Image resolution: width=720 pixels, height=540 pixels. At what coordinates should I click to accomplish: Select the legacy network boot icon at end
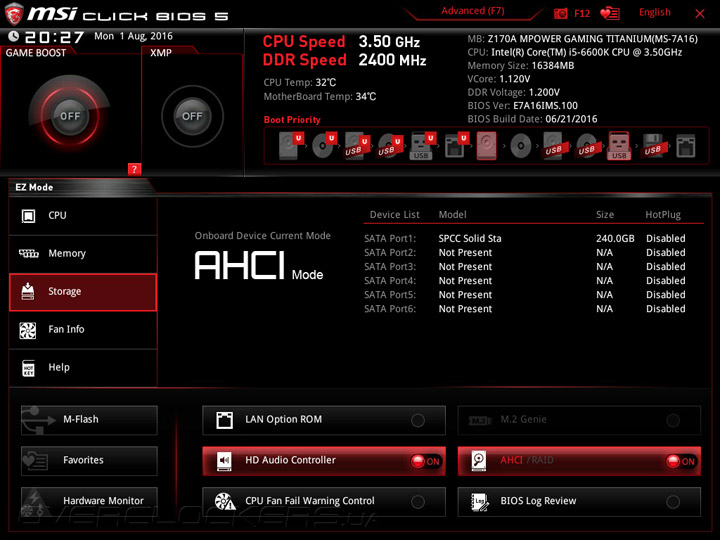coord(686,146)
